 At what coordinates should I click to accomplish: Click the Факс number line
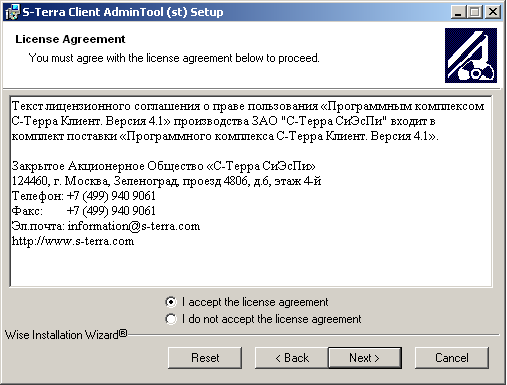(x=84, y=211)
